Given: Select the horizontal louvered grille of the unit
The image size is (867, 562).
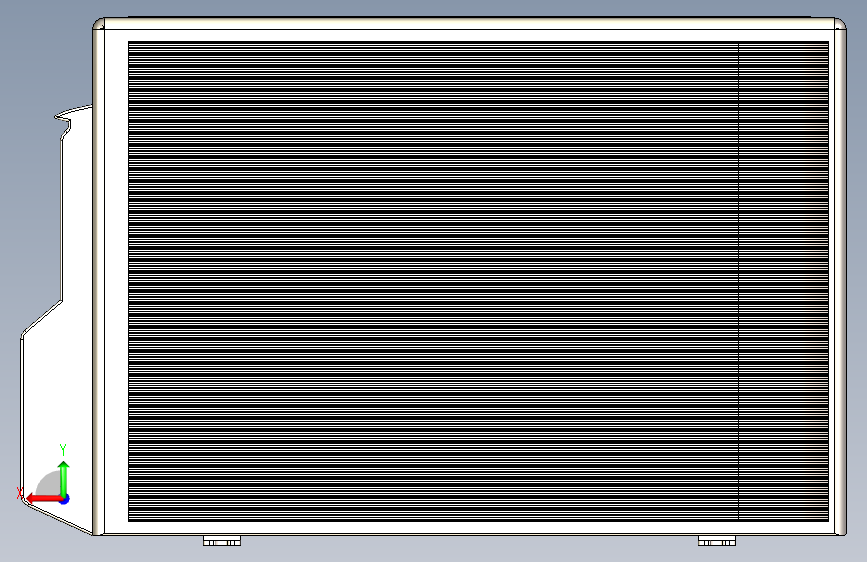Looking at the screenshot, I should click(478, 281).
